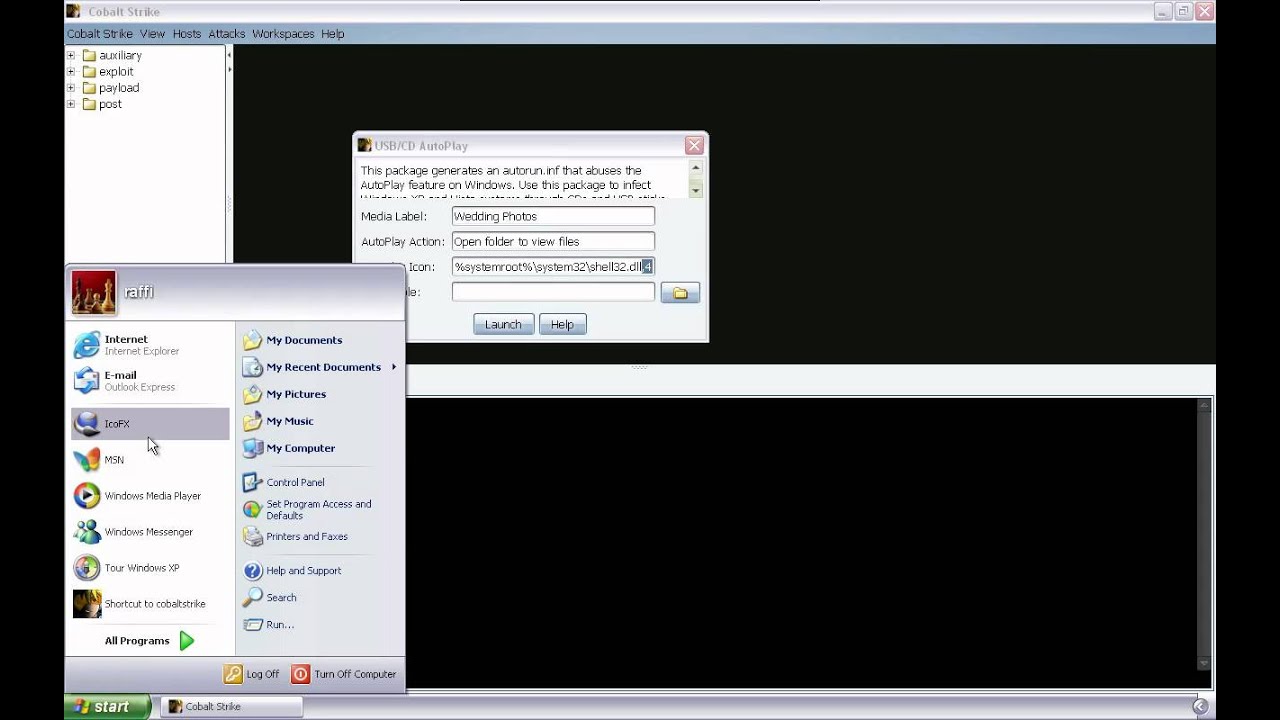
Task: Expand the auxiliary module tree node
Action: 71,55
